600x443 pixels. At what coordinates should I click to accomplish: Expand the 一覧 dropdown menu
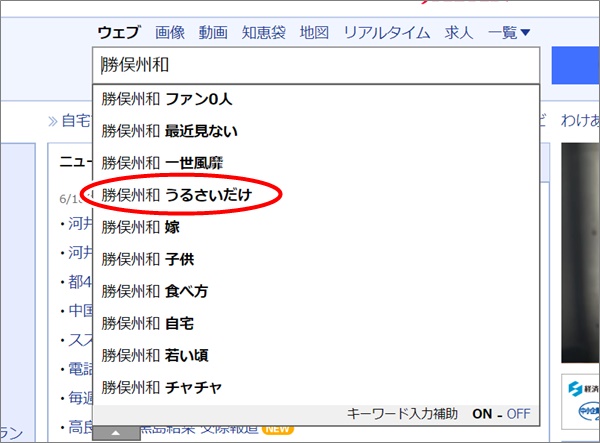(x=509, y=32)
